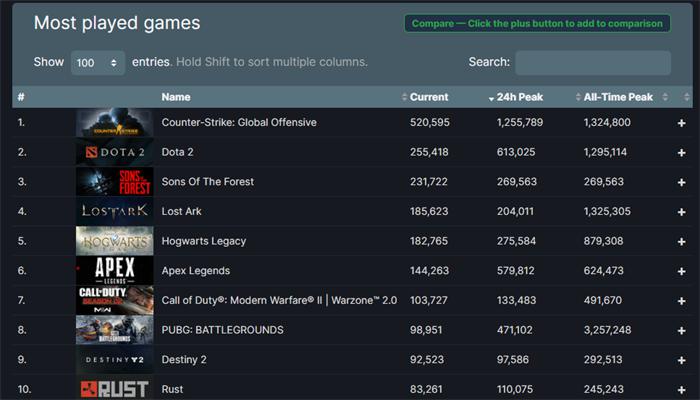The width and height of the screenshot is (700, 400).
Task: Add Counter-Strike: Global Offensive to comparison
Action: 681,123
